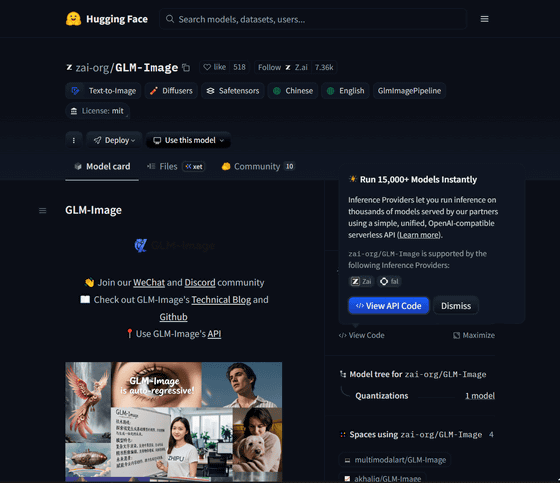Screen dimensions: 560x483
Task: Open the Use this model dropdown
Action: click(x=188, y=140)
